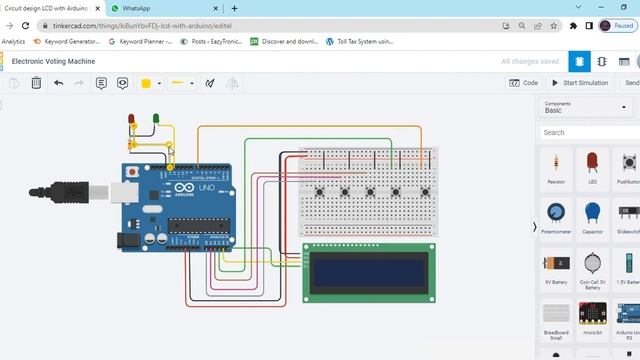Select the LED component
This screenshot has width=640, height=360.
click(592, 169)
